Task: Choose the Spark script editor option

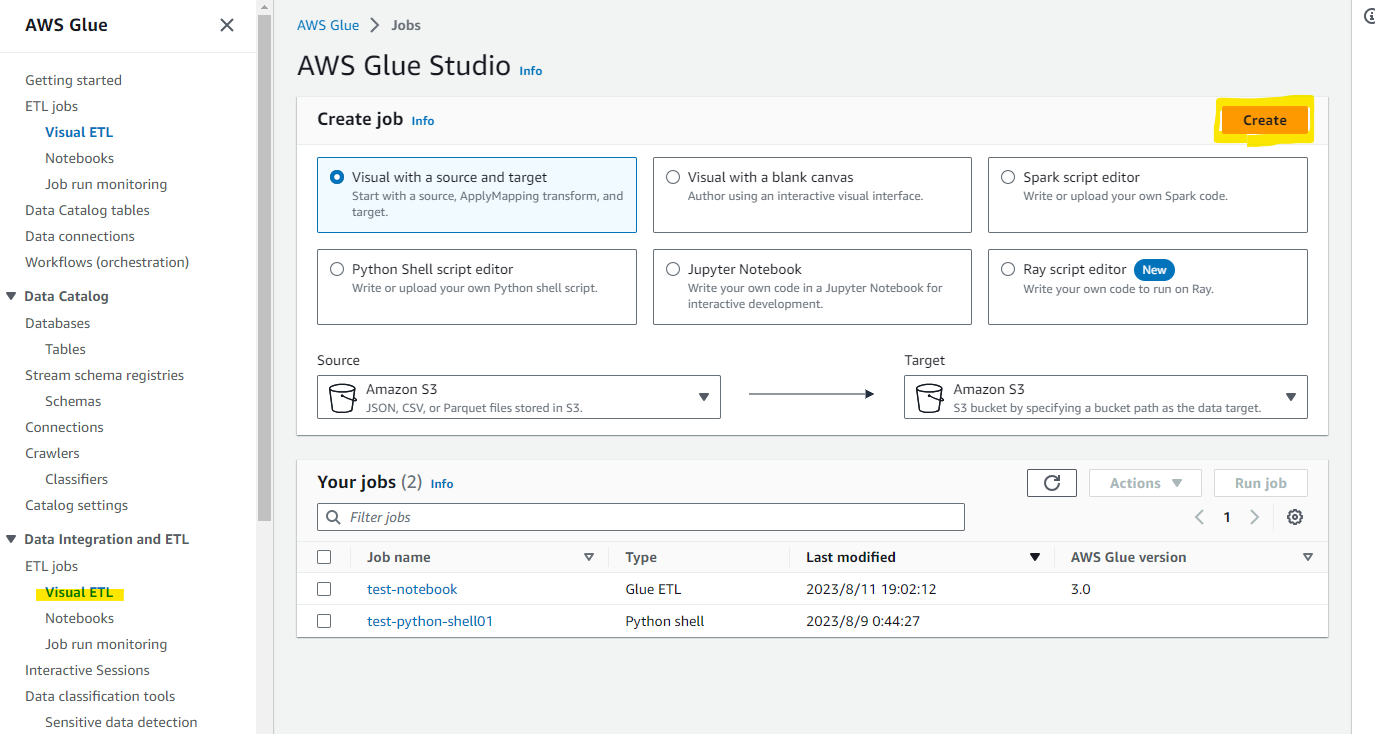Action: [1008, 177]
